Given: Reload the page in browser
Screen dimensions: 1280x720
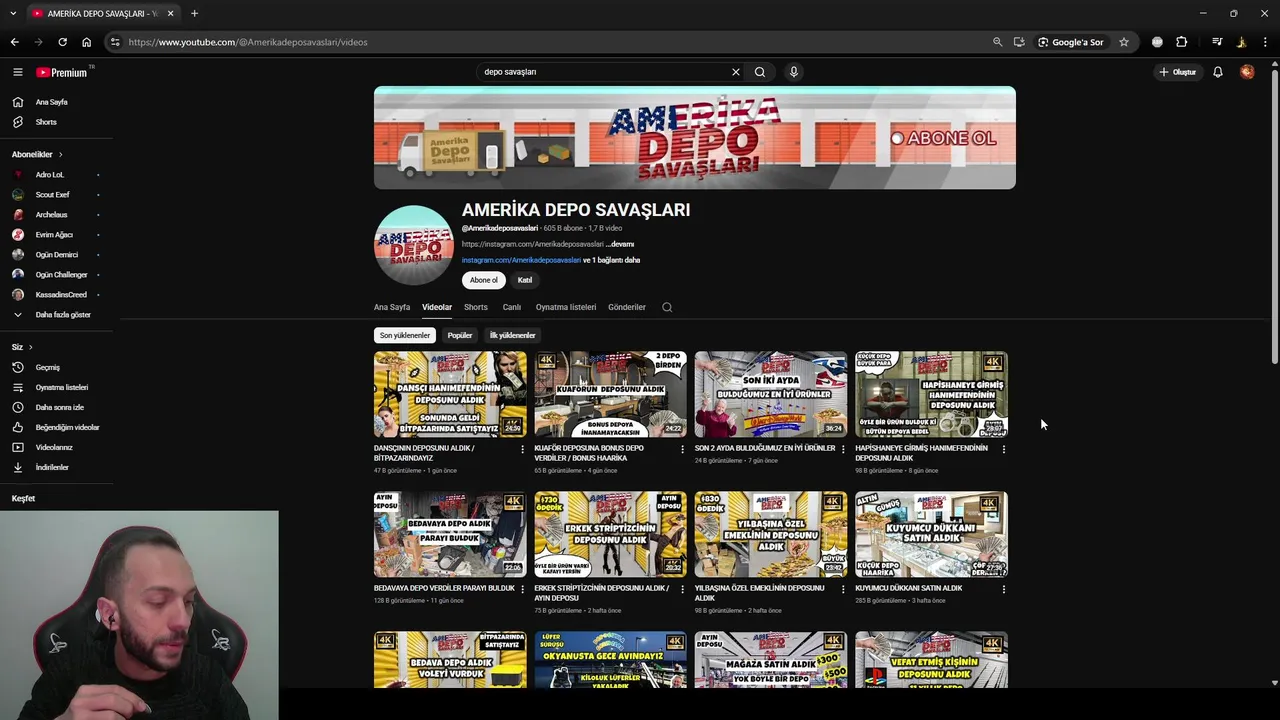Looking at the screenshot, I should [62, 42].
